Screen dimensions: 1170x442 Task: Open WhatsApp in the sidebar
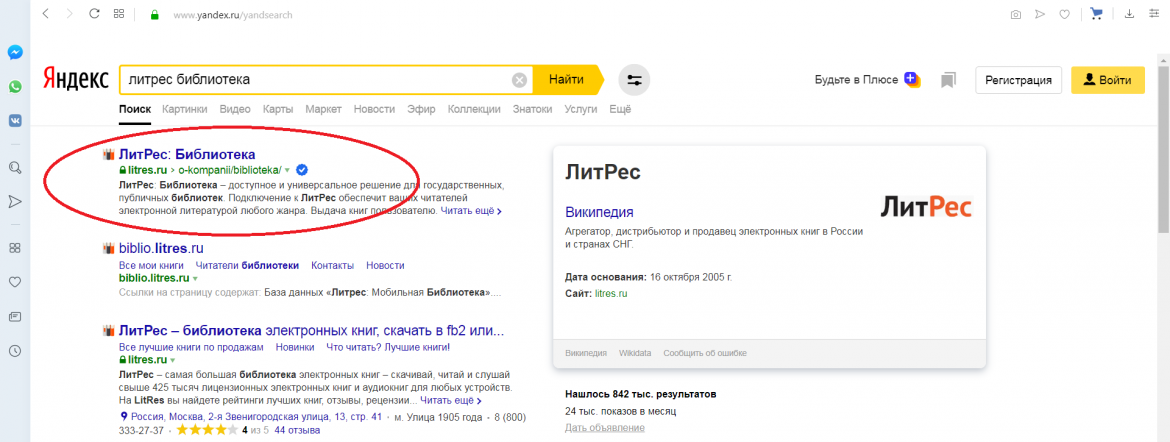[x=15, y=87]
